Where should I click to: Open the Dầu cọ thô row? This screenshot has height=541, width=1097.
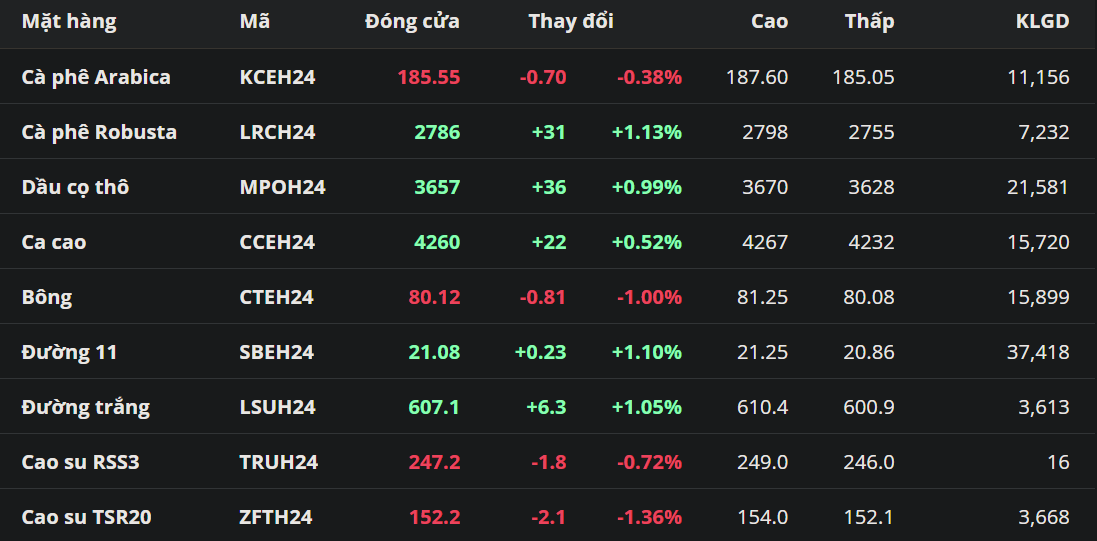(75, 187)
